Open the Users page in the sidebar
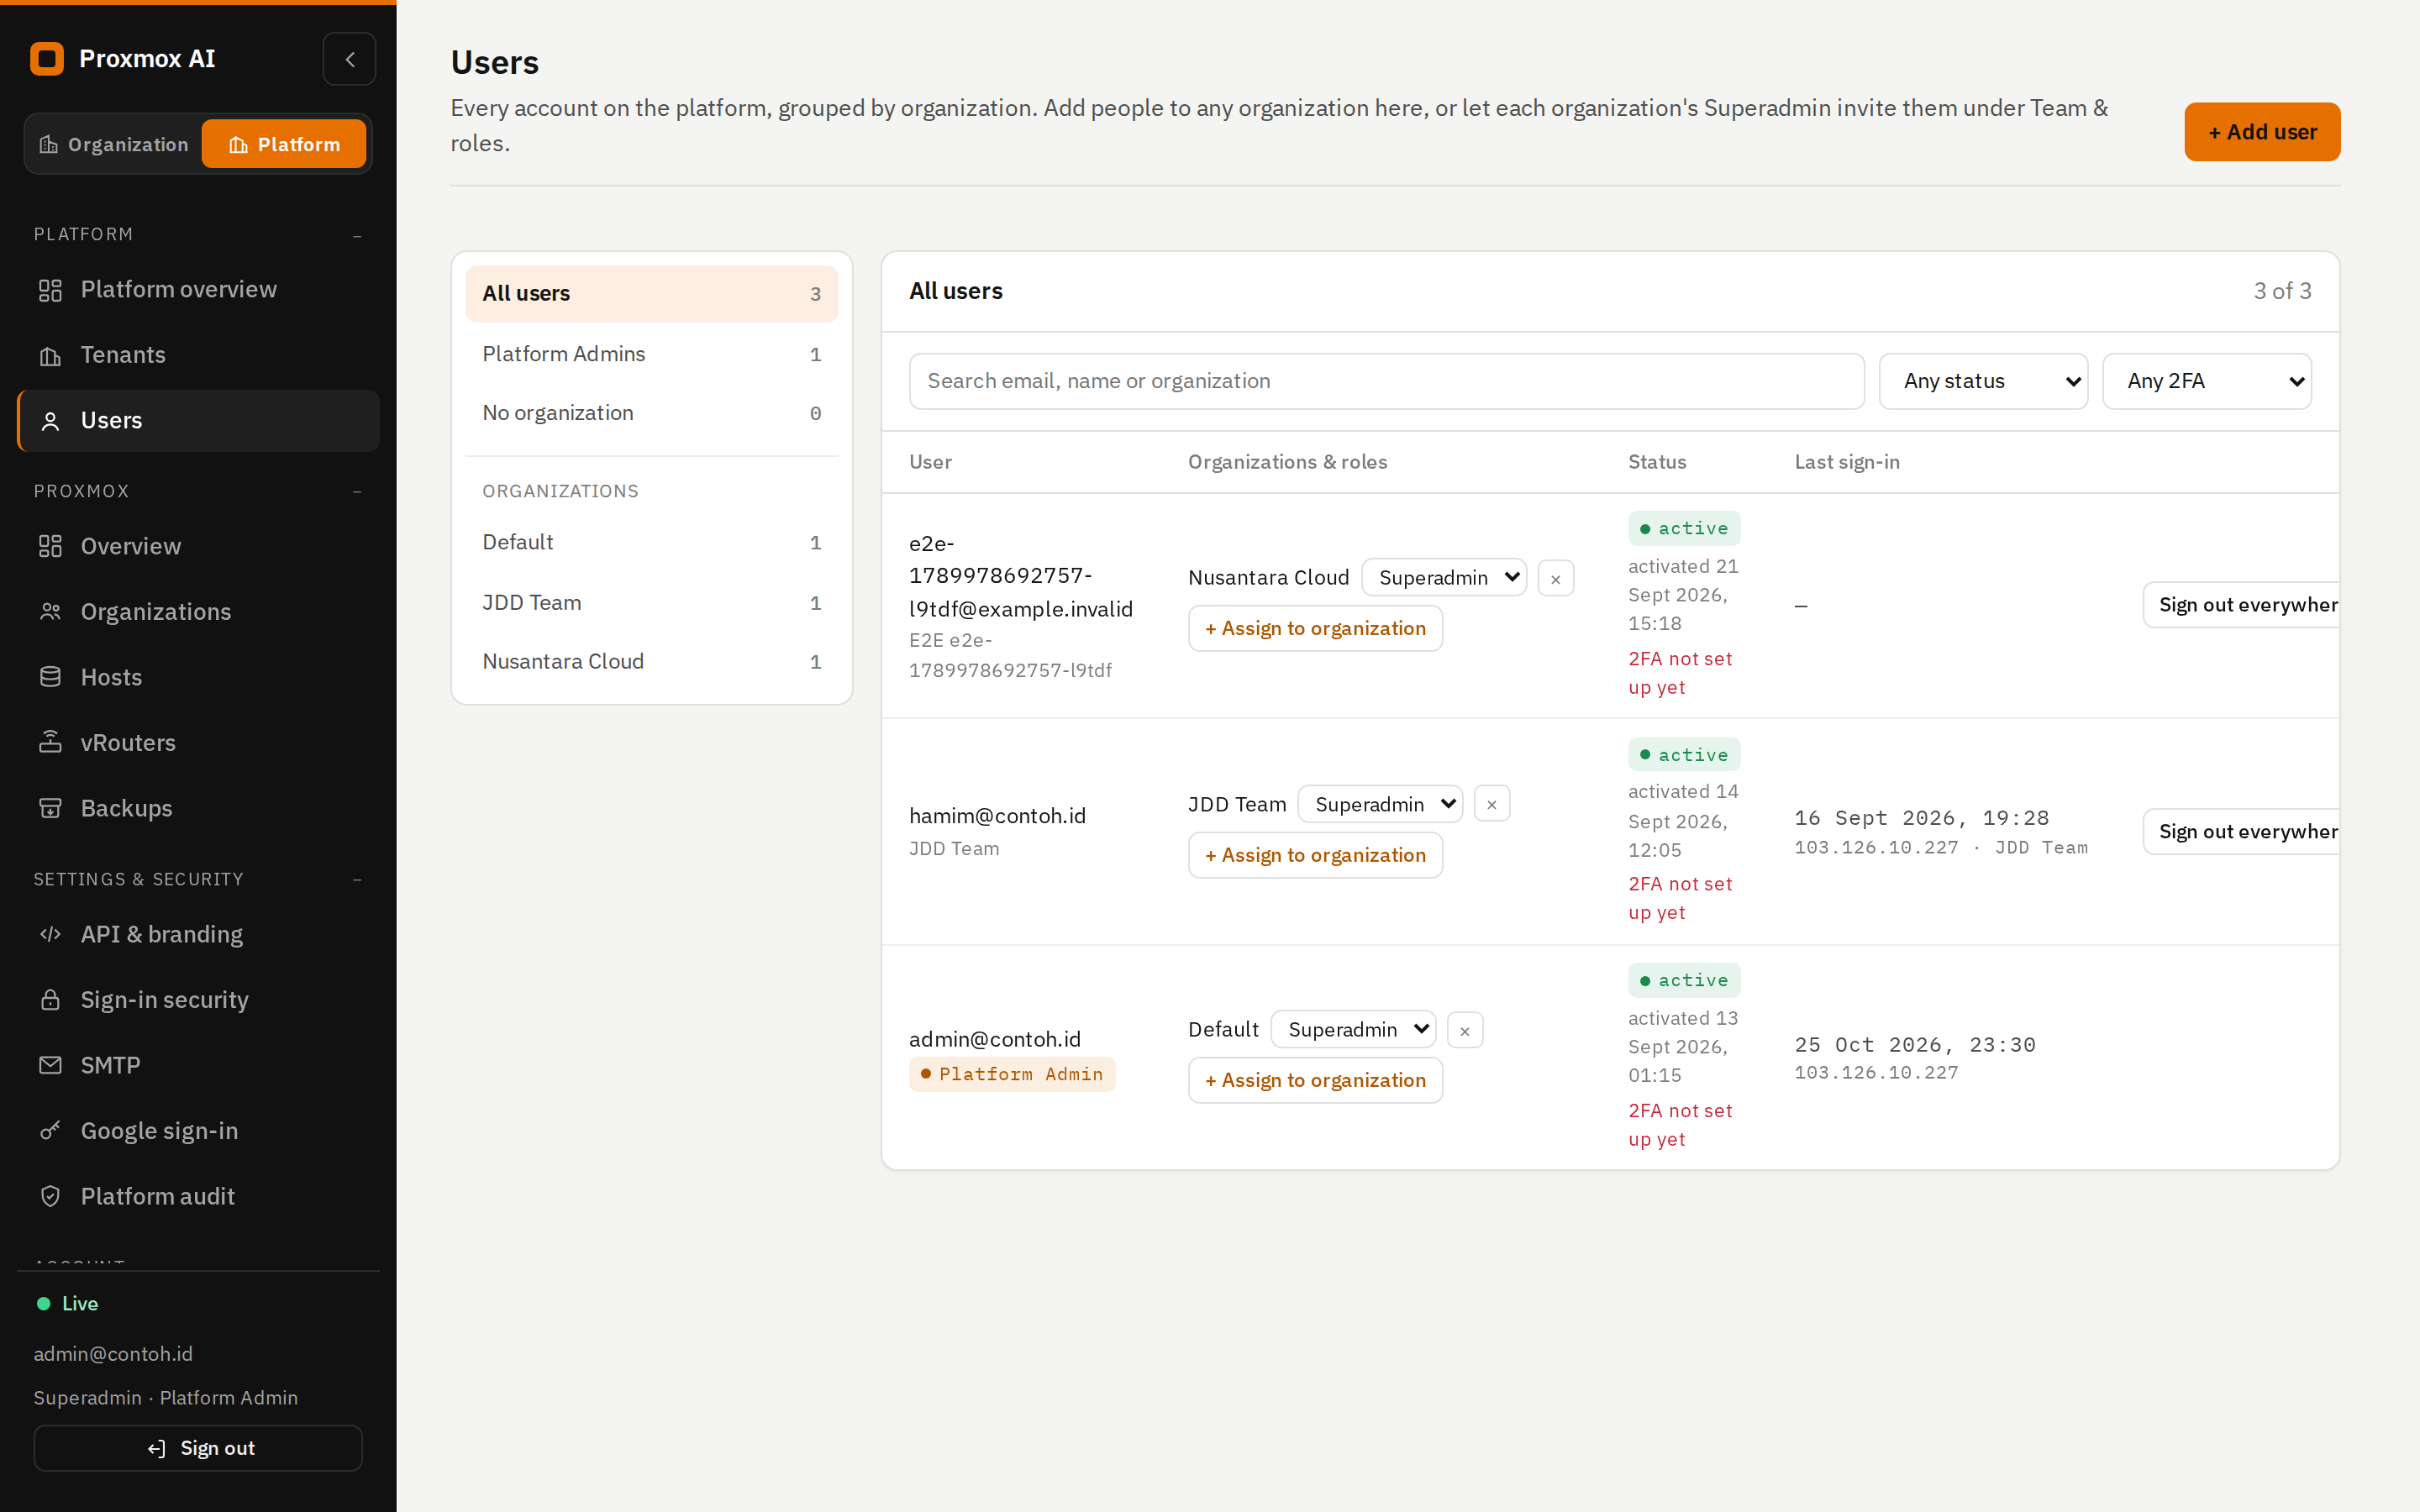The height and width of the screenshot is (1512, 2420). (x=198, y=421)
